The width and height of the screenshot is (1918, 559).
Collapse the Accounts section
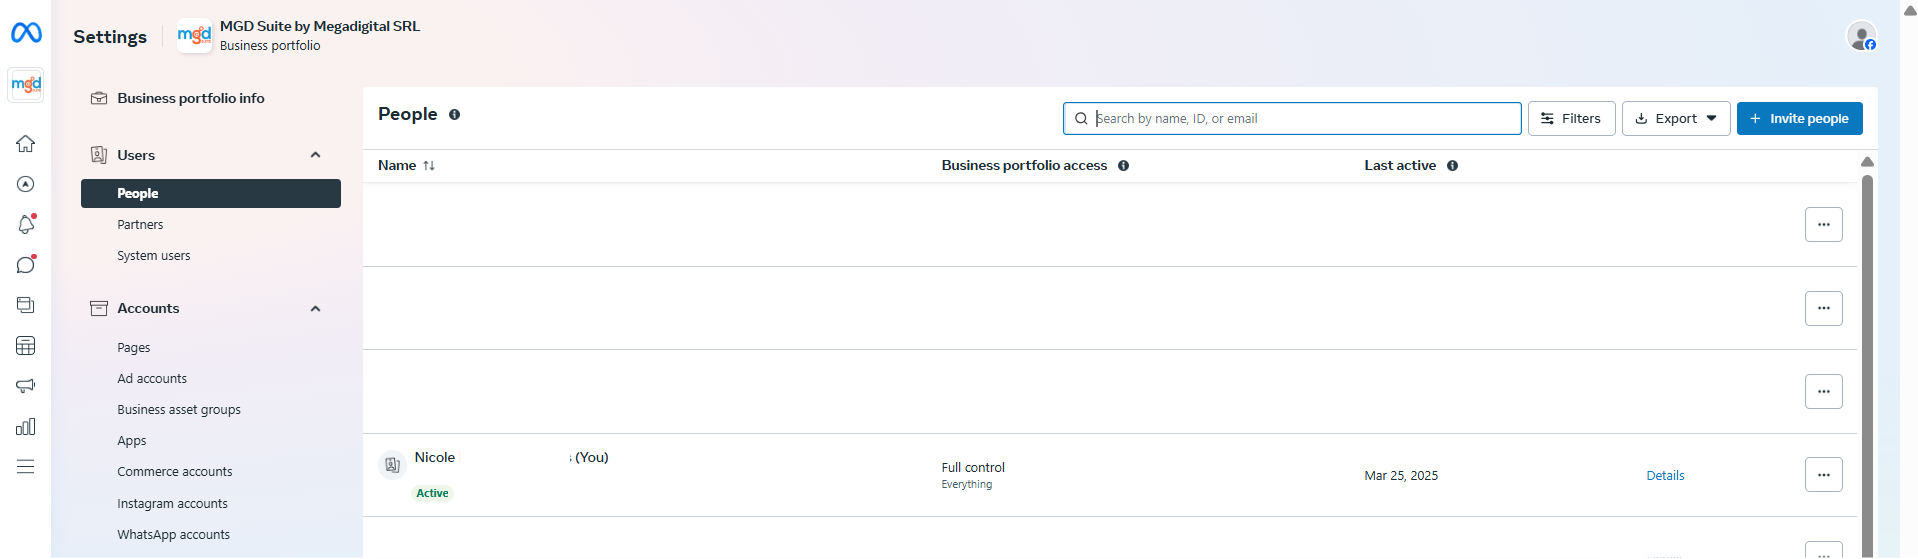pyautogui.click(x=315, y=309)
